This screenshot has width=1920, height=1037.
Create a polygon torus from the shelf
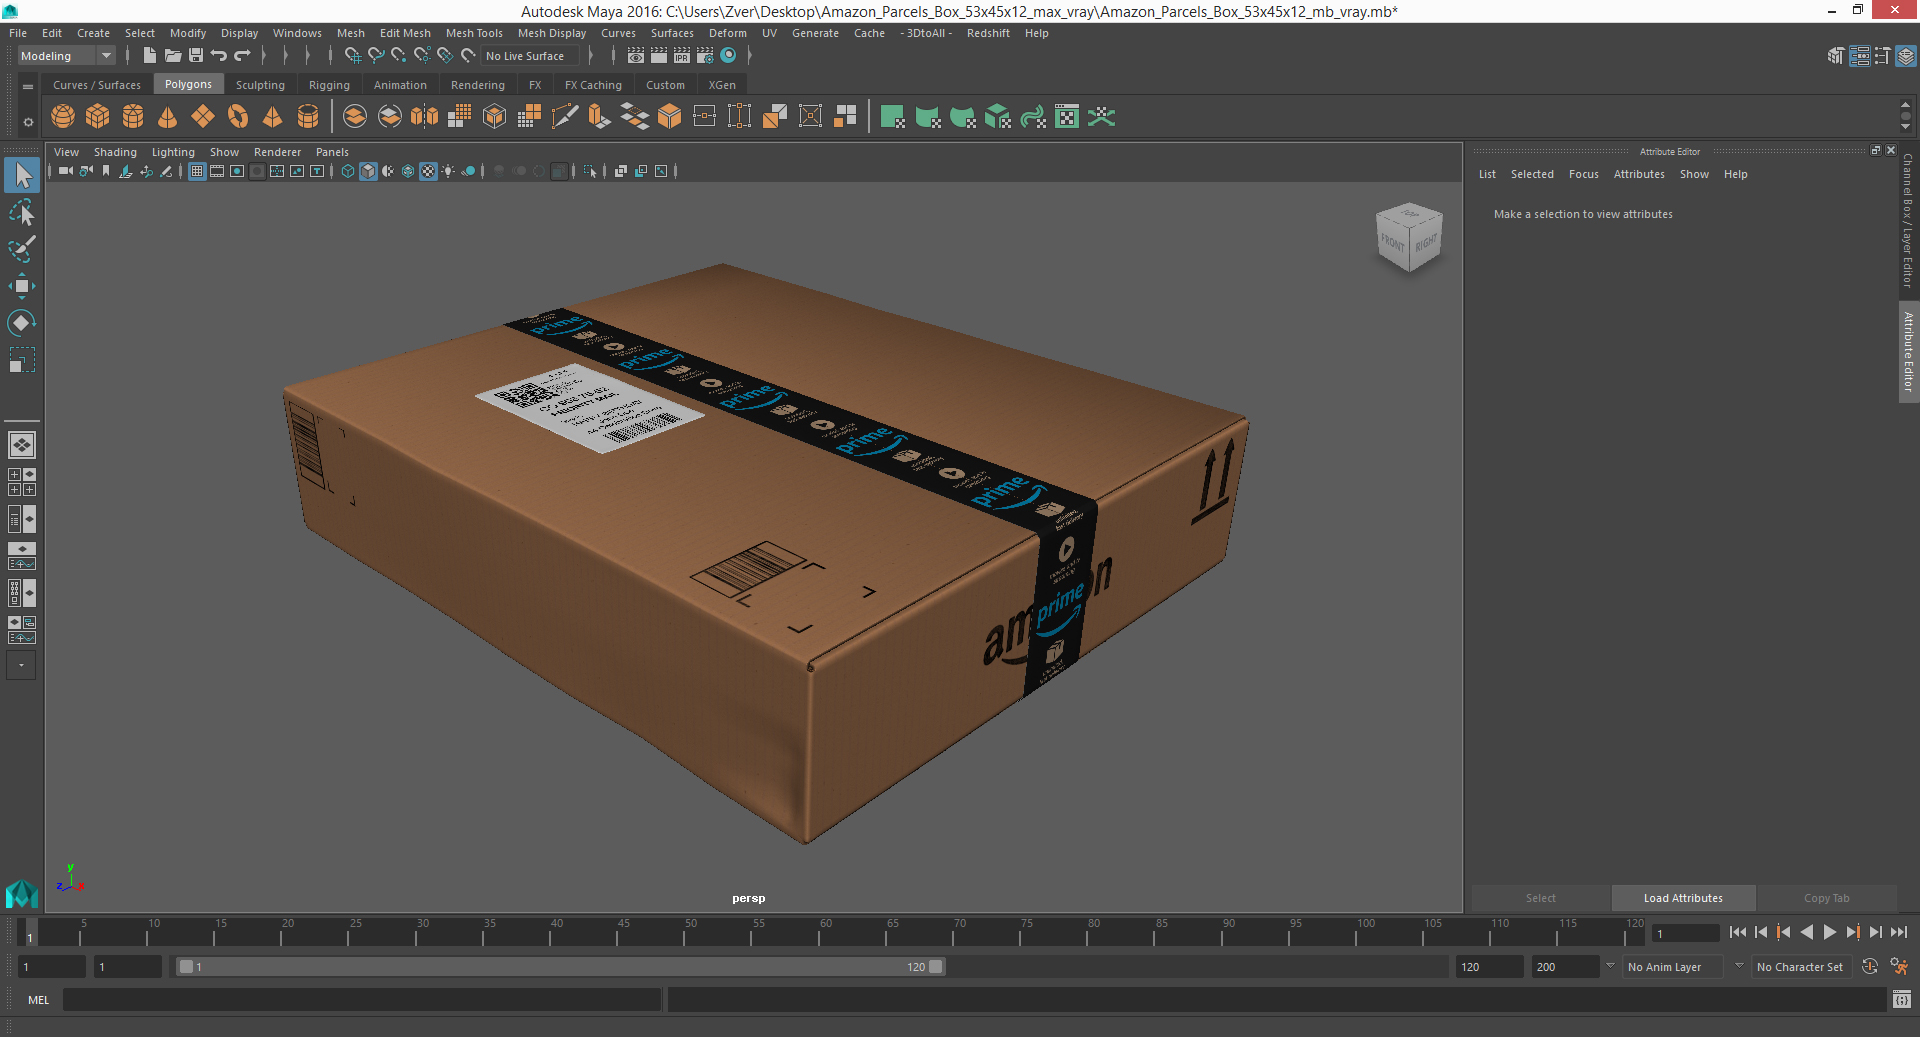click(238, 117)
